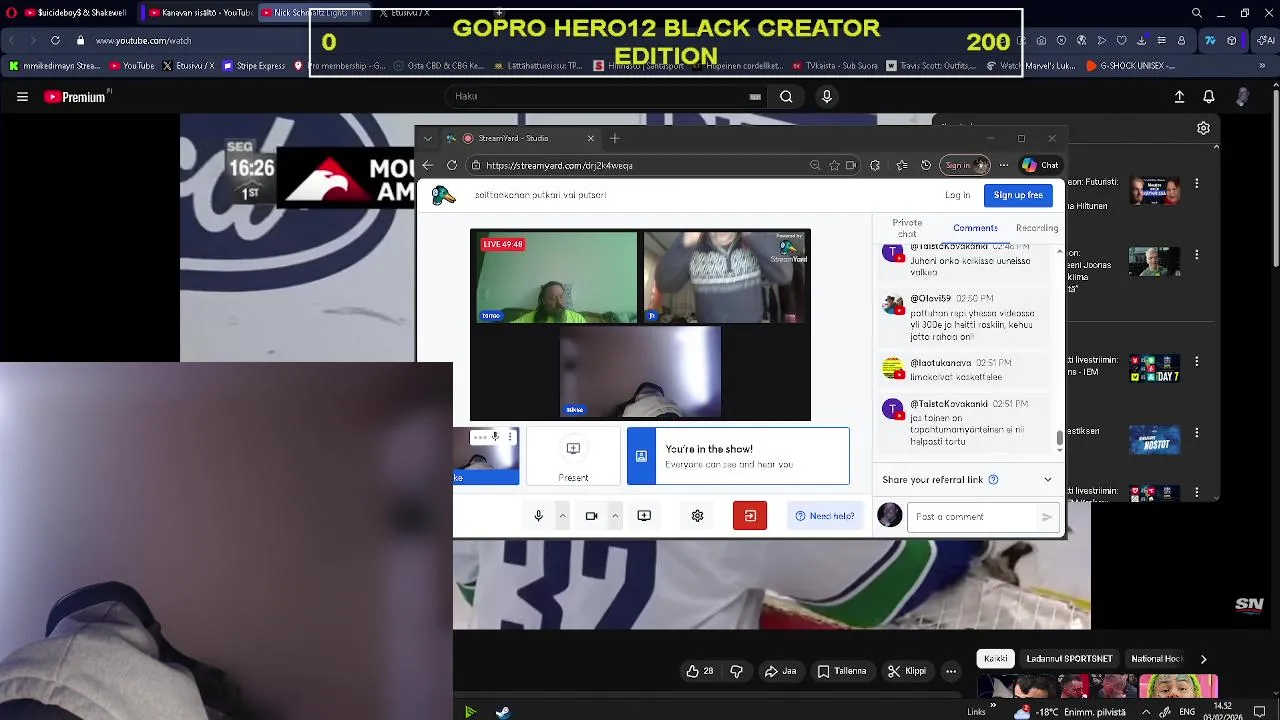Image resolution: width=1280 pixels, height=720 pixels.
Task: Bookmark StreamYard page with star icon
Action: [x=834, y=166]
